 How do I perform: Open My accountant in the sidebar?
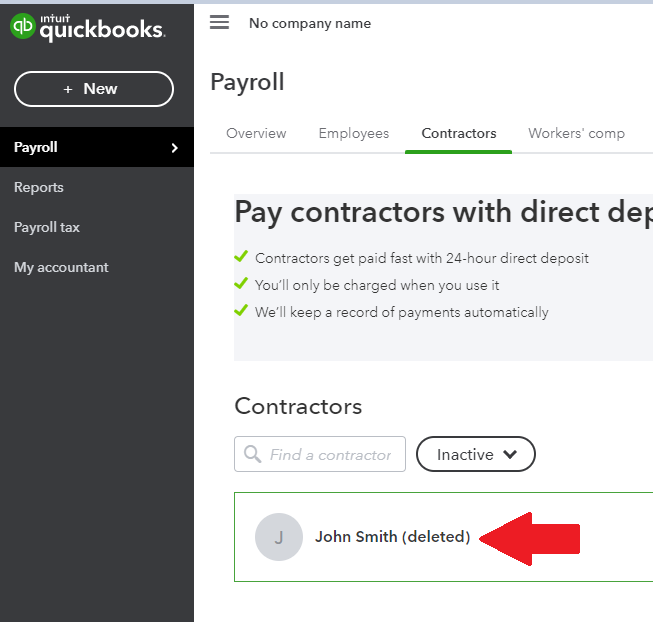tap(61, 267)
